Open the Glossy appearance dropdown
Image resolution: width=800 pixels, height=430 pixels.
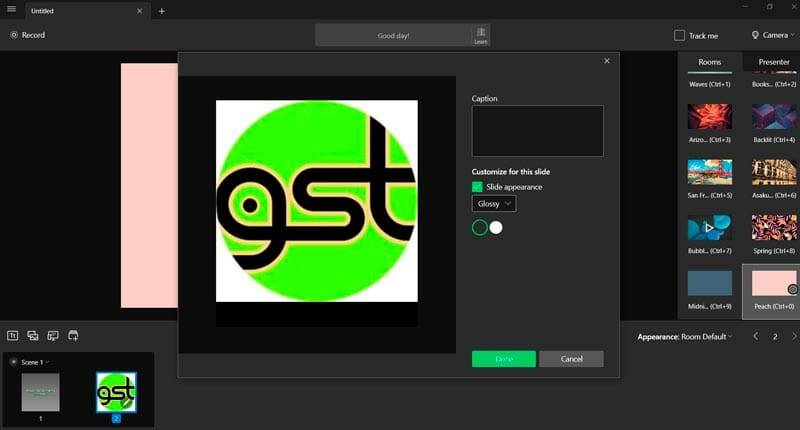point(494,204)
